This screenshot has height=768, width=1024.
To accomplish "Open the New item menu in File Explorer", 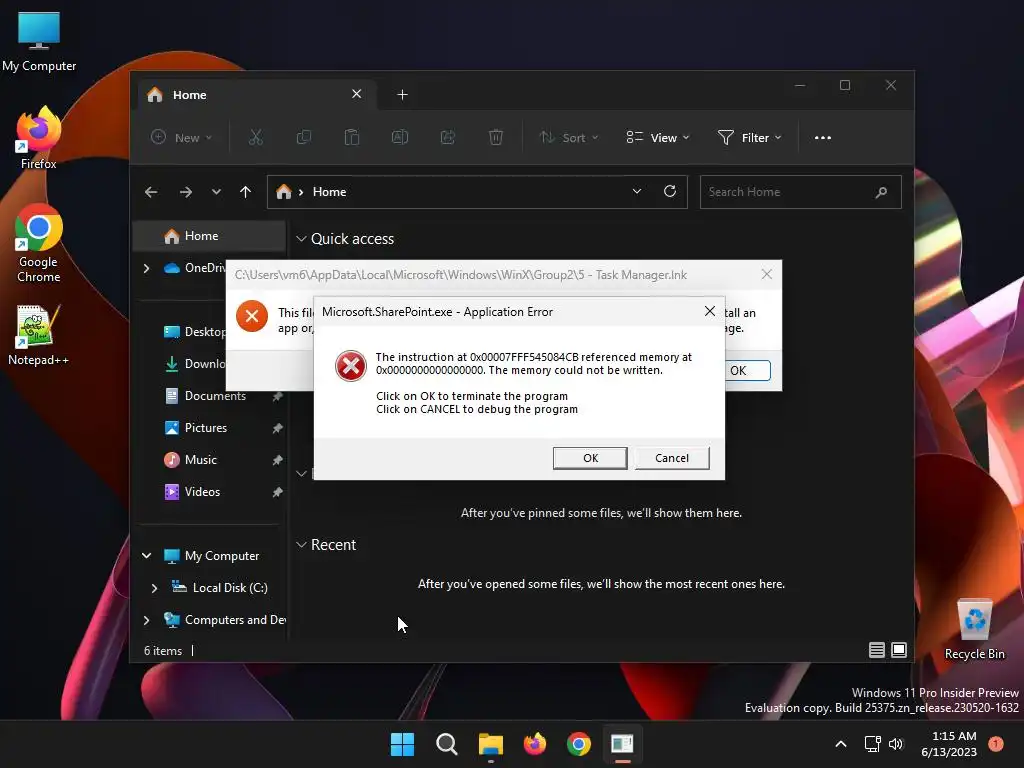I will 182,137.
